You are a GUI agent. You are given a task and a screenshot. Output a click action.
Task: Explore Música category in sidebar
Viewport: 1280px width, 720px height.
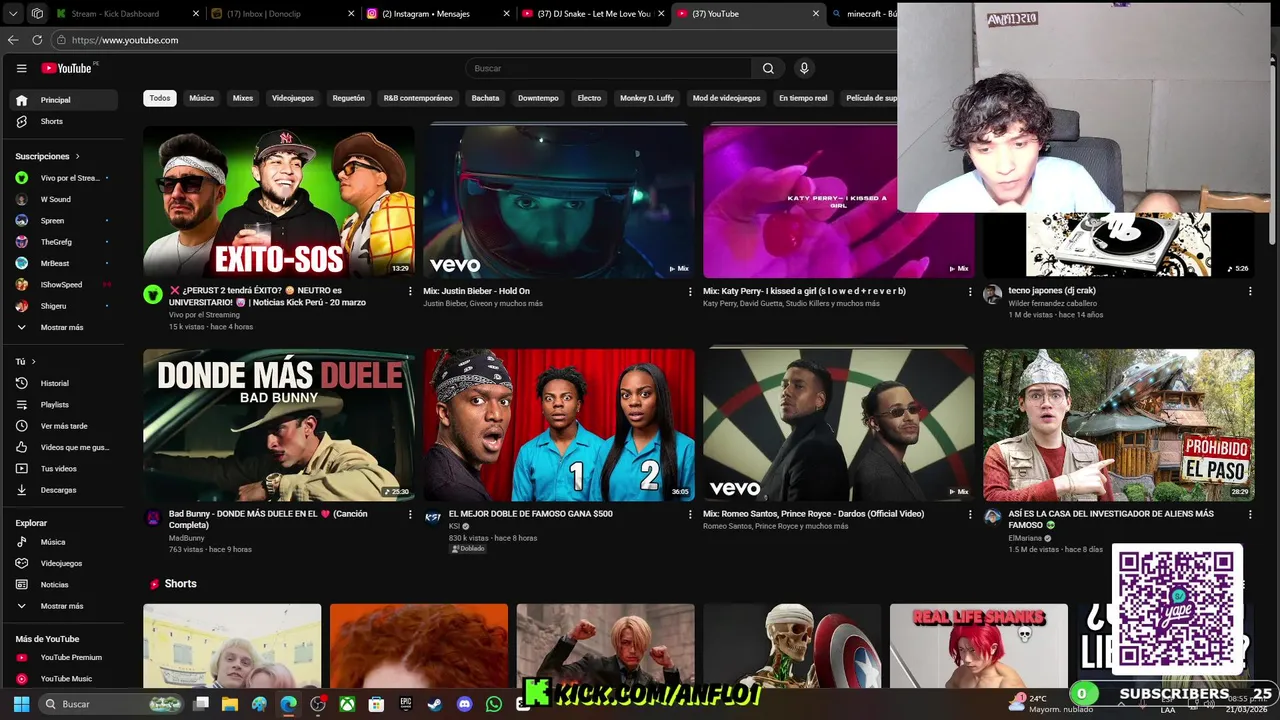pos(63,542)
